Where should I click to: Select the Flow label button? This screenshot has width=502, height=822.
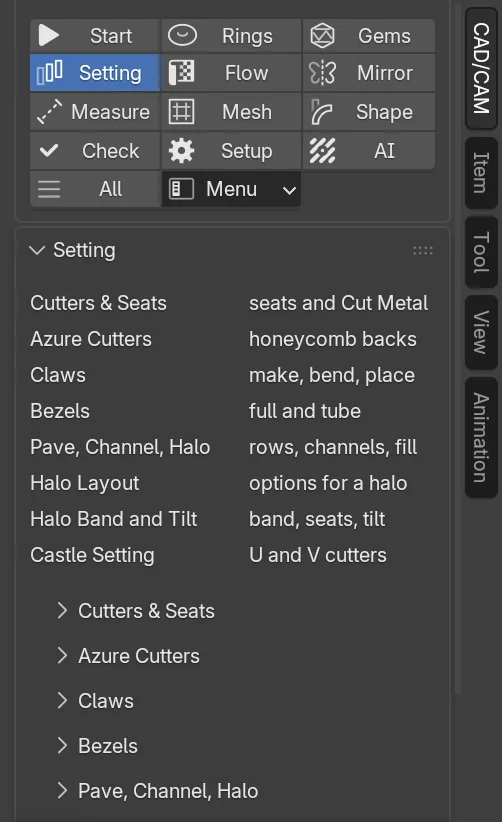[x=246, y=73]
